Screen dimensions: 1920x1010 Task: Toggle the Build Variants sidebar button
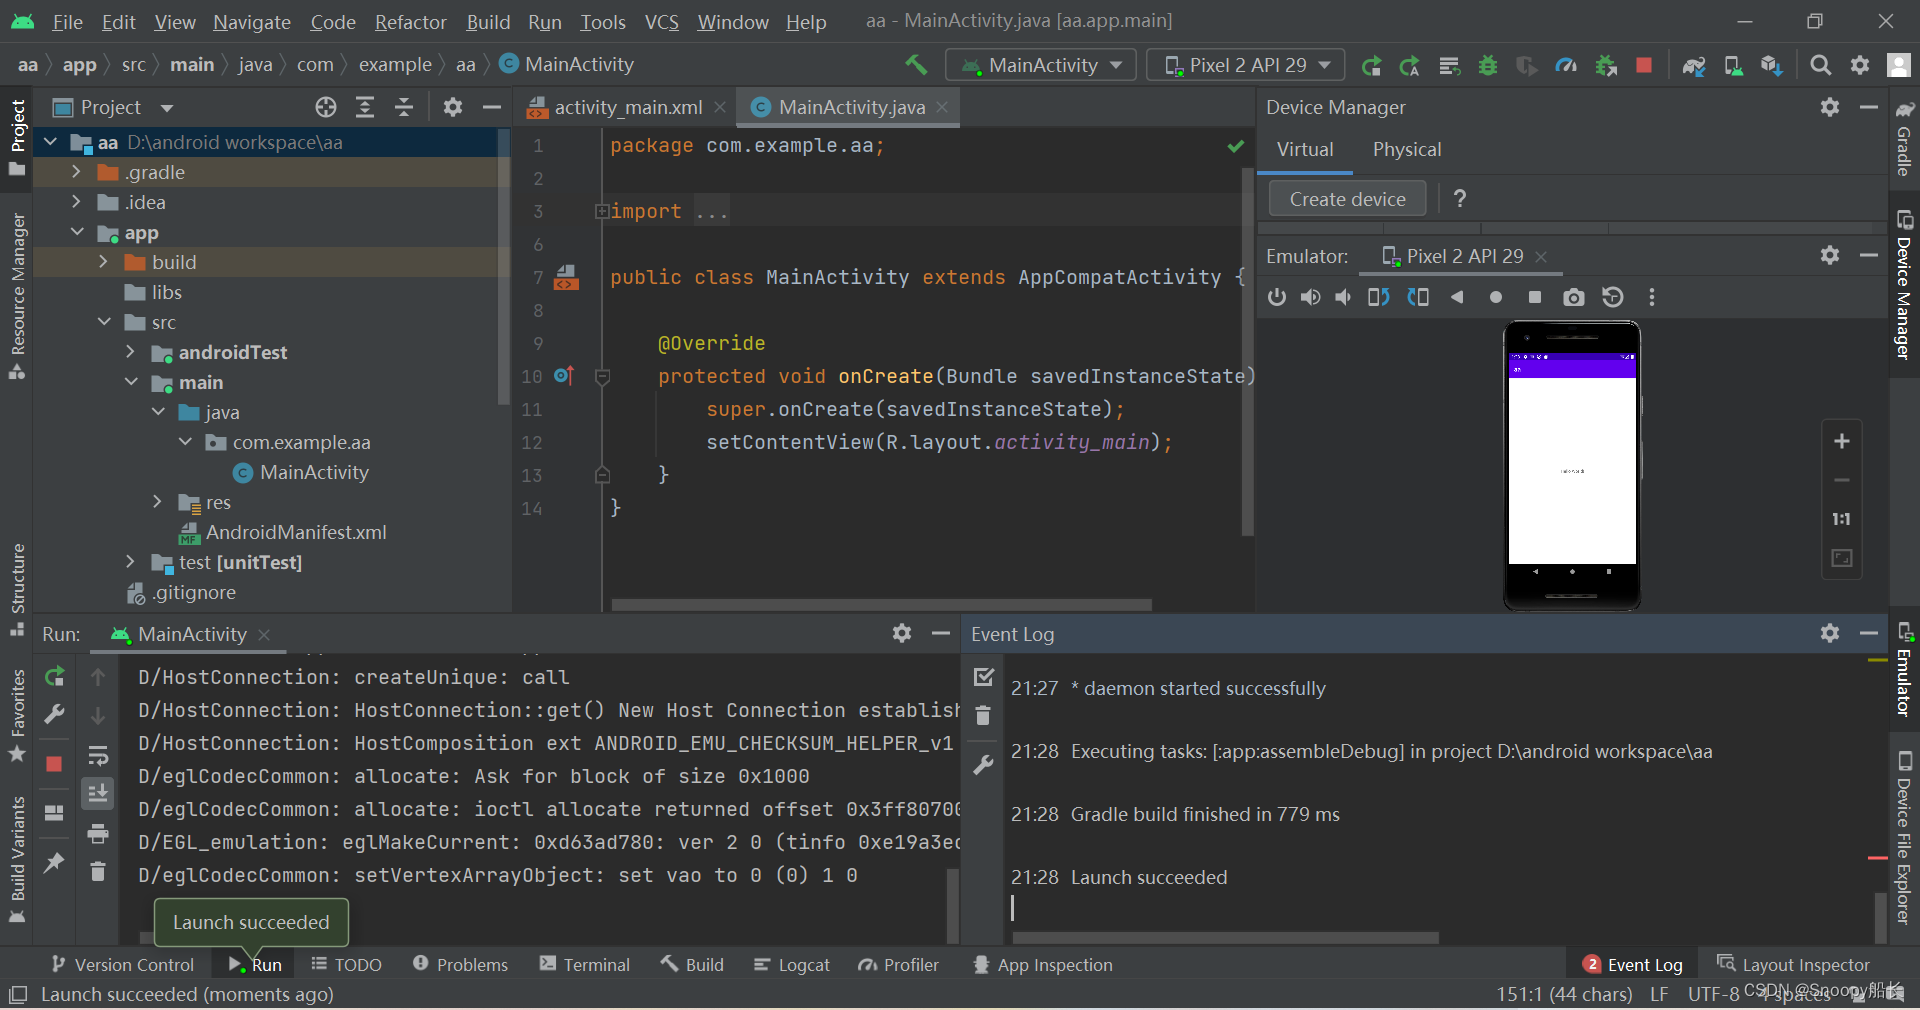pyautogui.click(x=17, y=859)
